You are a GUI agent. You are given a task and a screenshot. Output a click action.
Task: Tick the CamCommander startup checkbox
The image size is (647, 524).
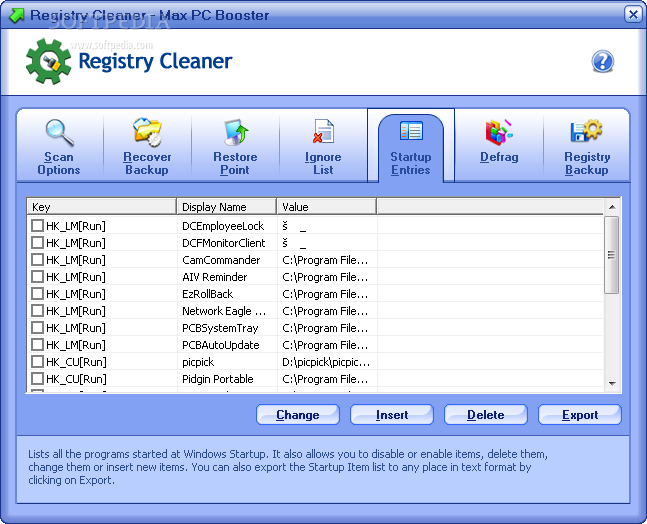point(37,260)
